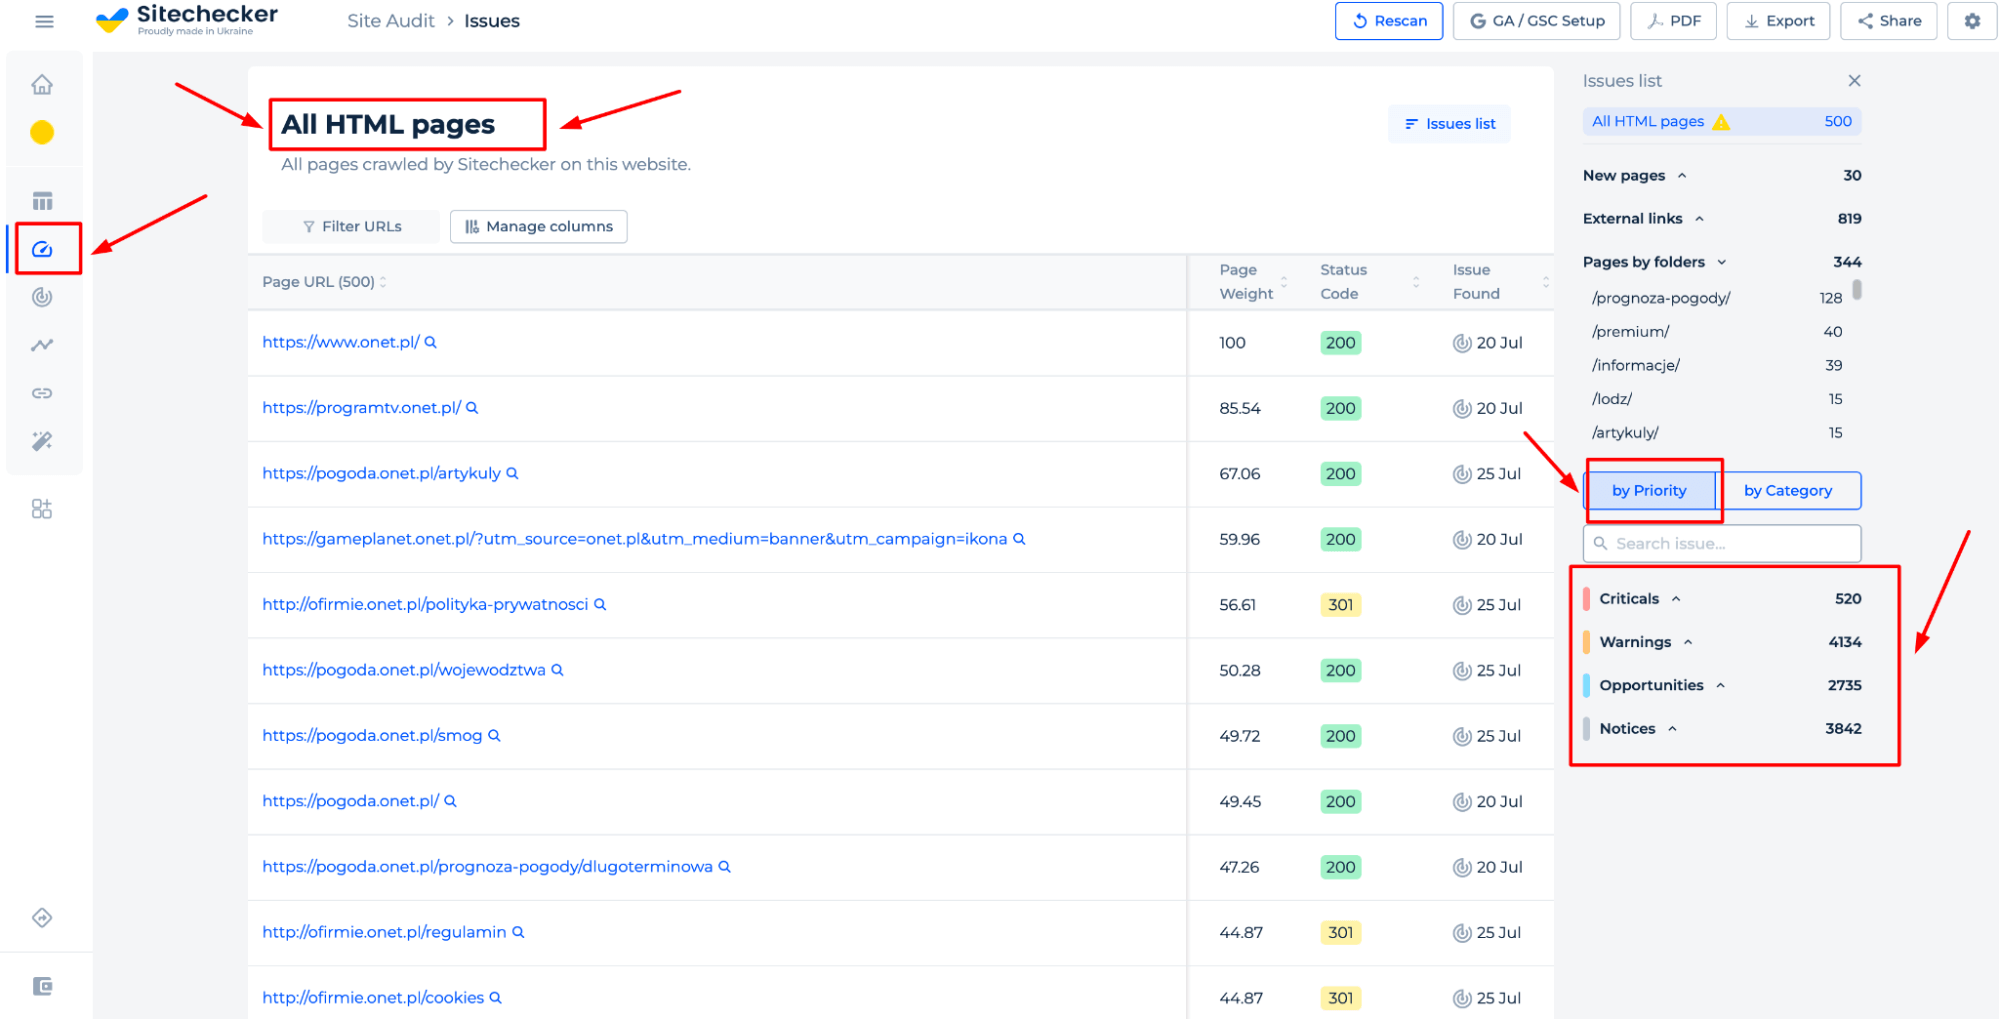Click the Issues list button
Screen dimensions: 1999x1020
click(1449, 124)
